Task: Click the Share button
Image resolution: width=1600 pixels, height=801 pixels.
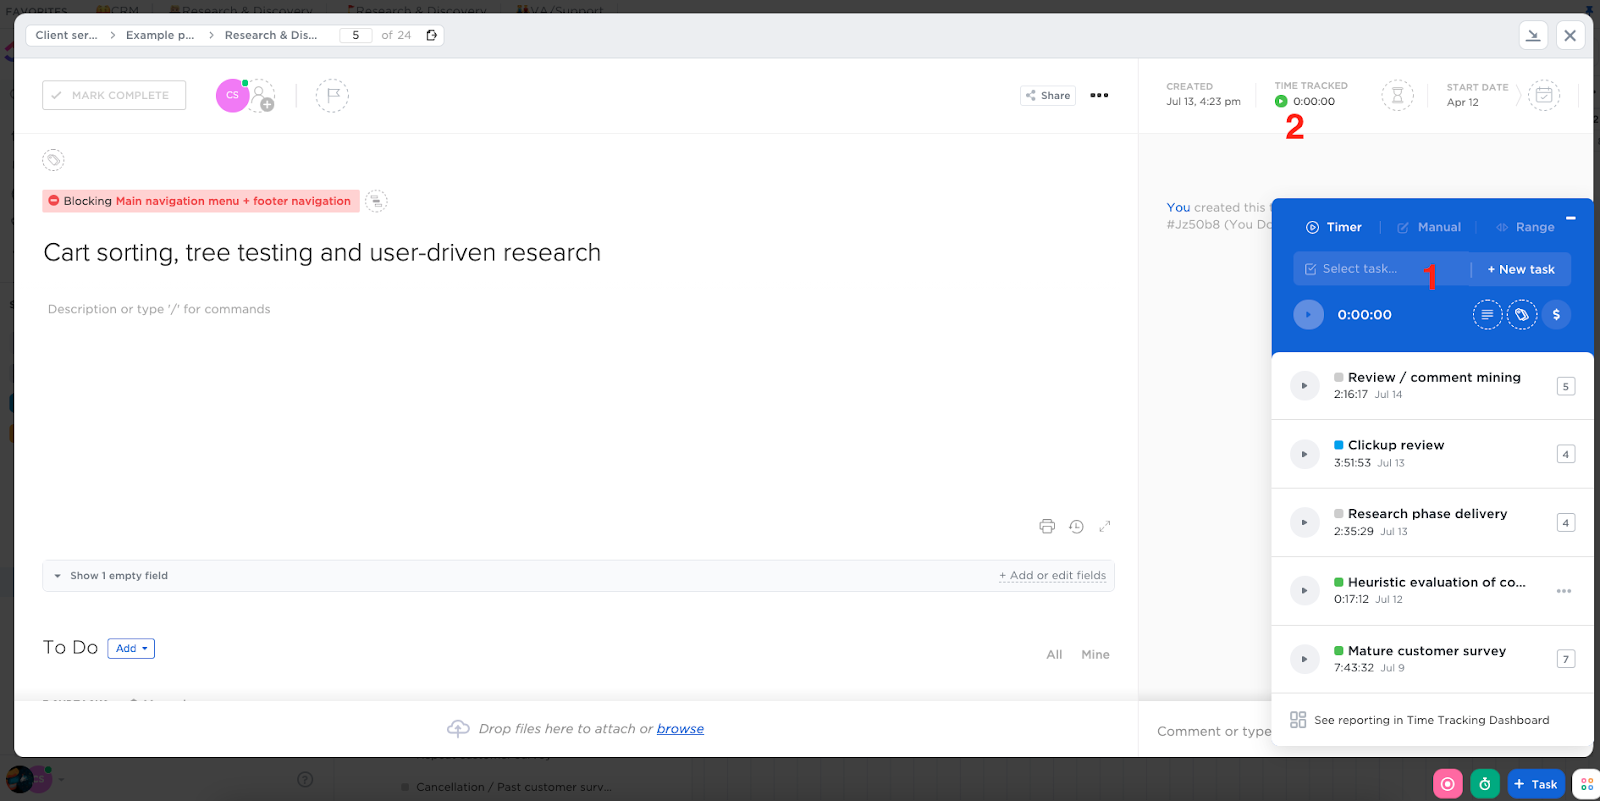Action: 1048,96
